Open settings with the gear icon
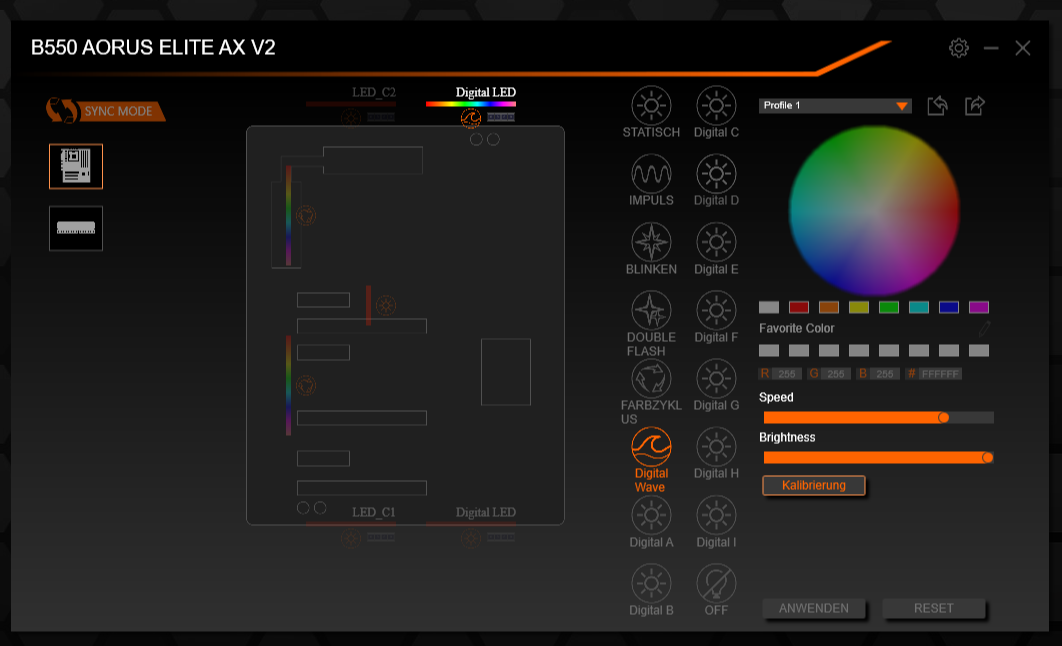1062x646 pixels. point(958,48)
